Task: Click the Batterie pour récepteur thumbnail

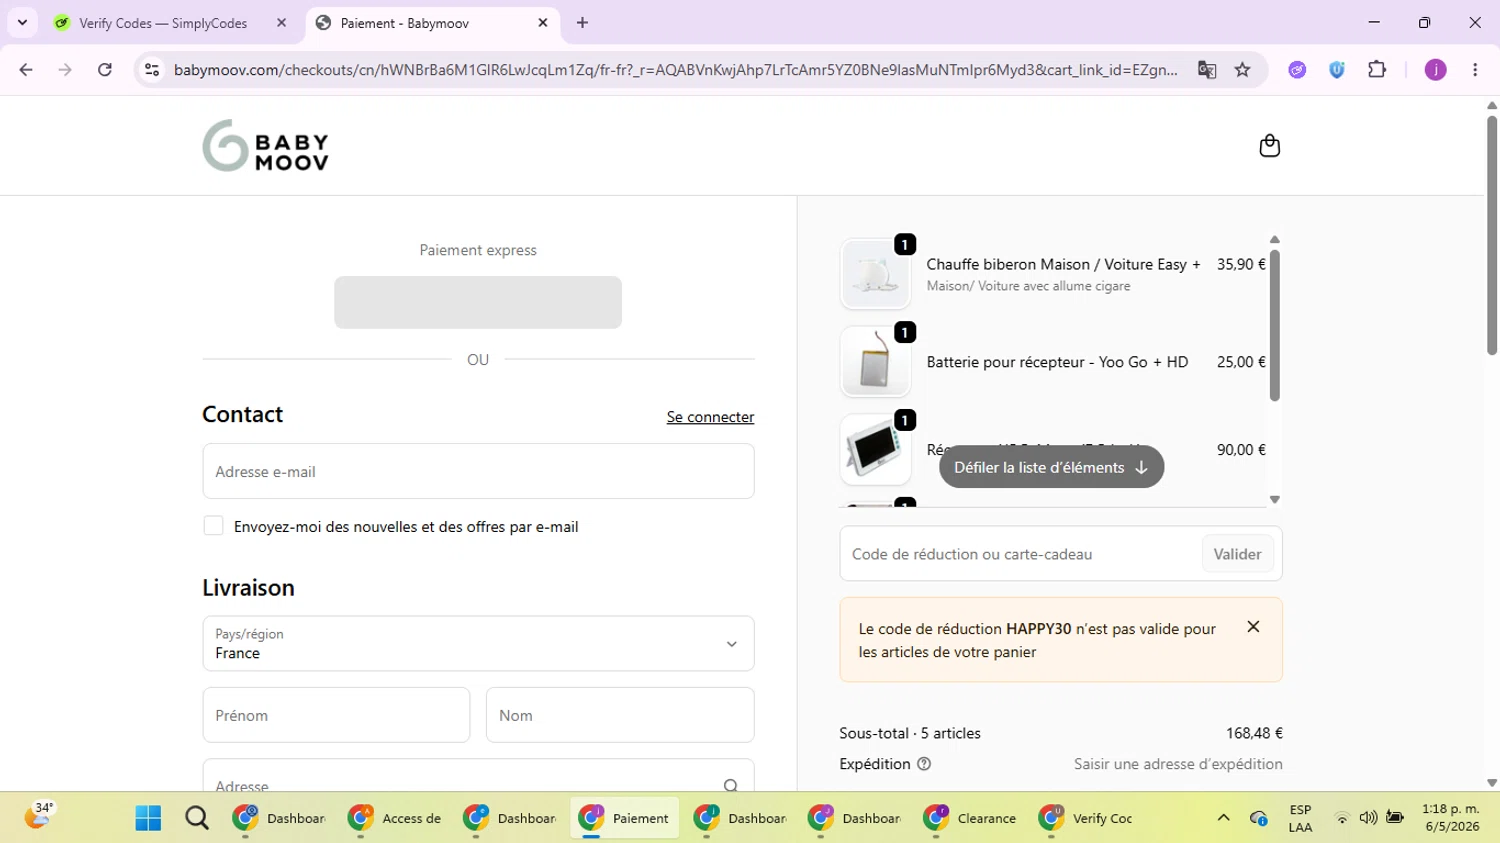Action: pyautogui.click(x=875, y=362)
